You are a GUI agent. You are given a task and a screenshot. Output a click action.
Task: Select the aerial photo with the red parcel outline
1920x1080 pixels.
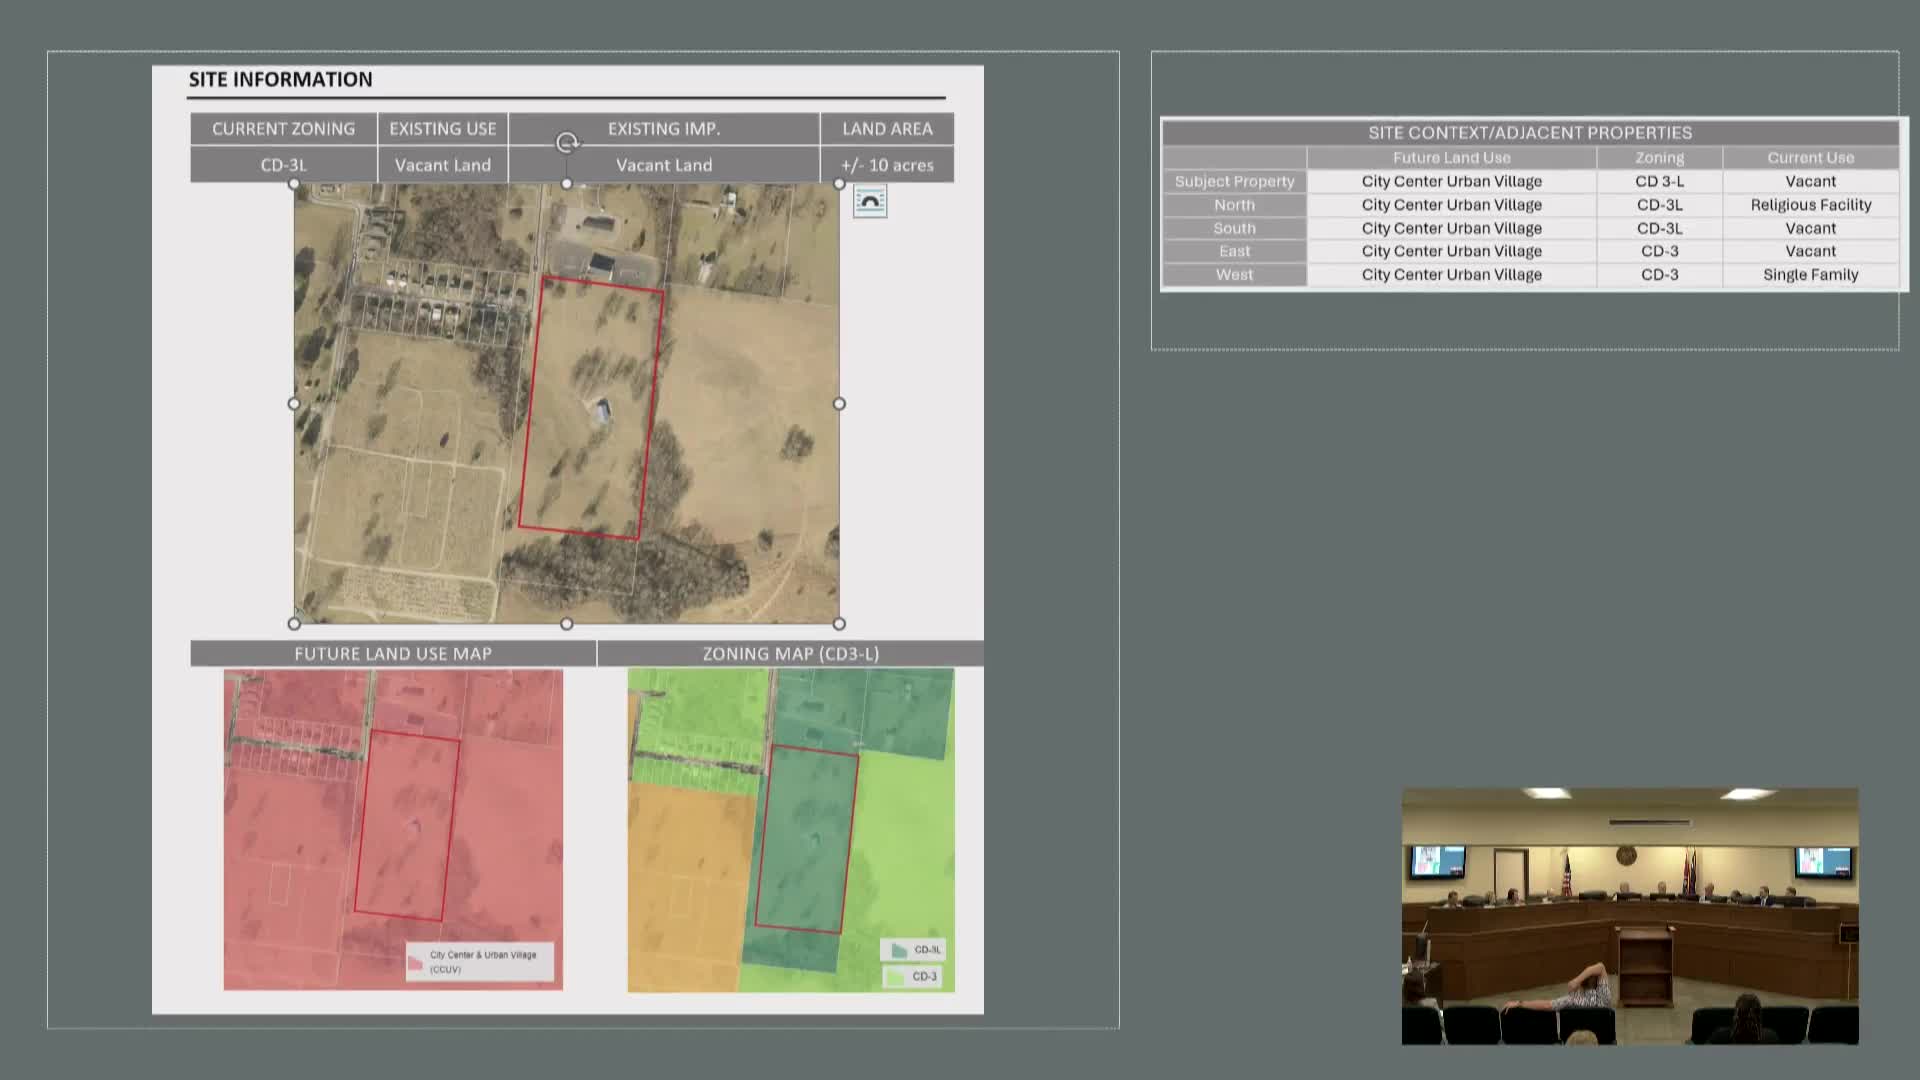tap(566, 404)
